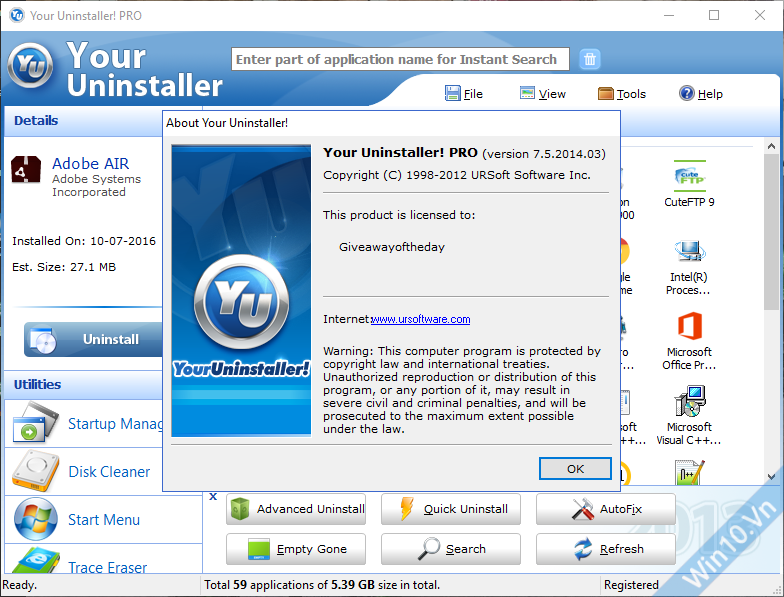Click the title bar app icon
This screenshot has width=784, height=597.
point(17,16)
